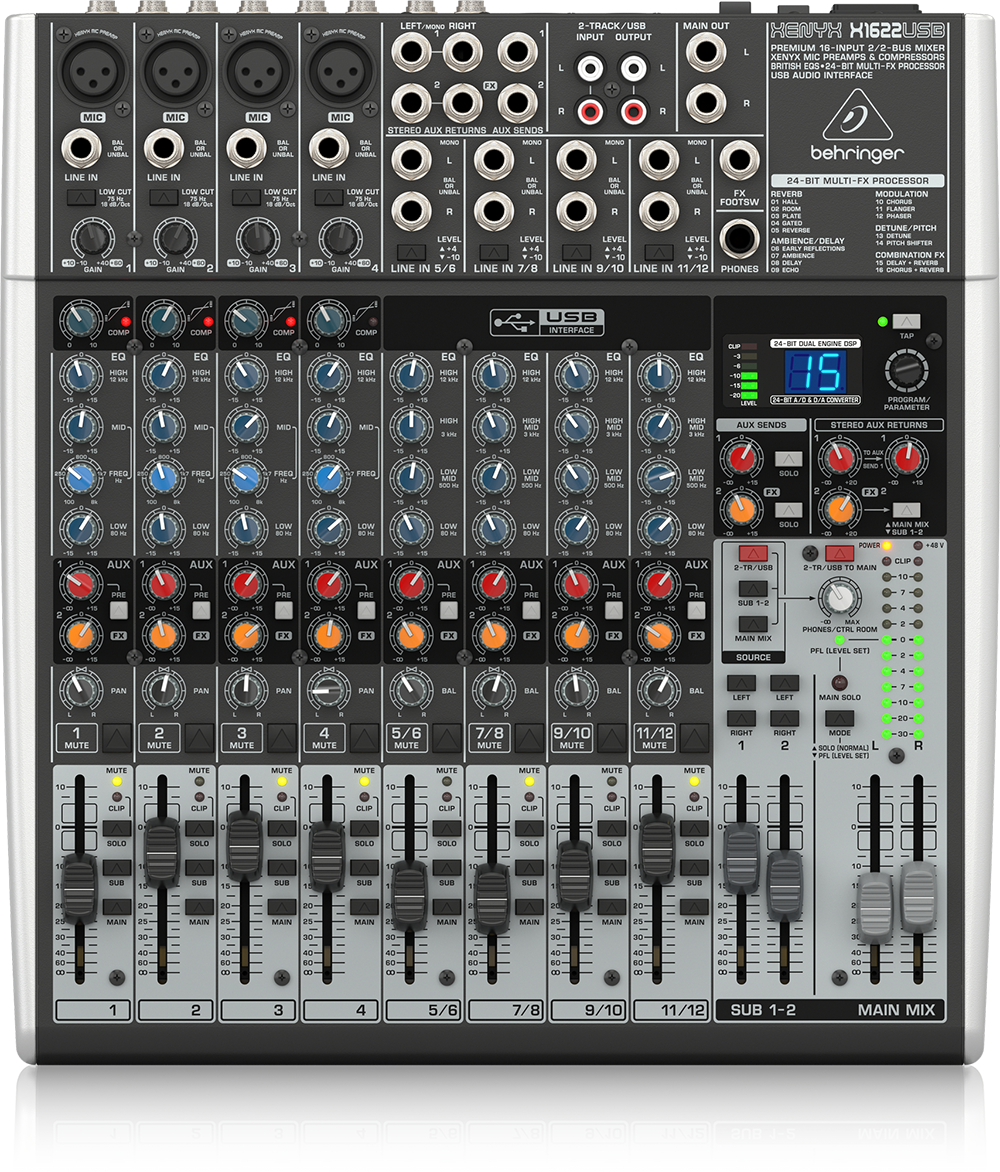Click LINE IN 11/12 right input jack
The image size is (1000, 1172).
[659, 212]
